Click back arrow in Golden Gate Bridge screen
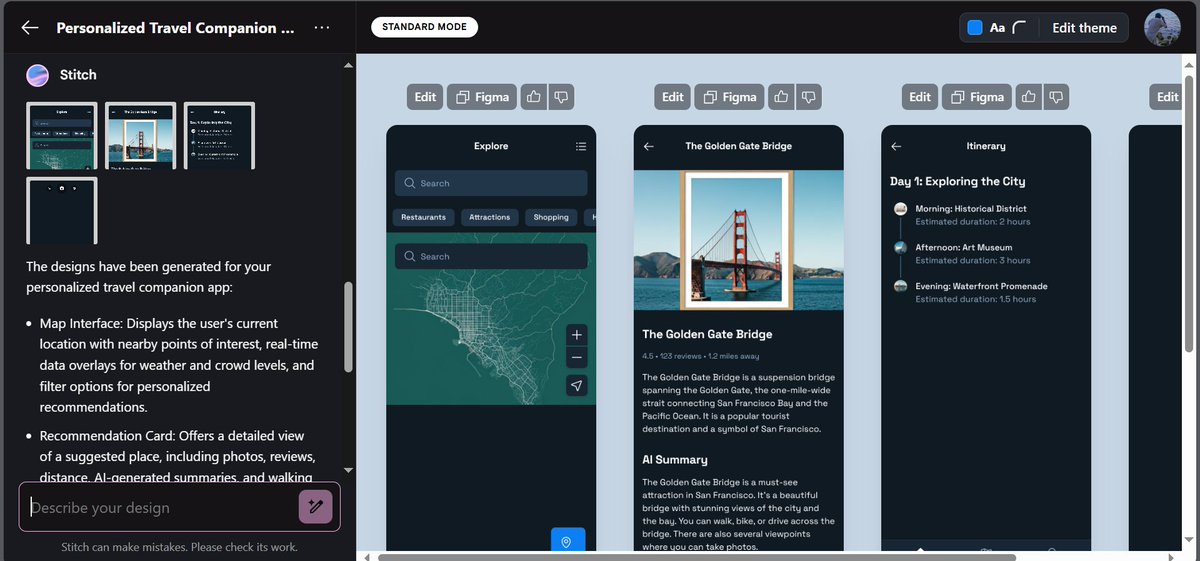 [649, 146]
